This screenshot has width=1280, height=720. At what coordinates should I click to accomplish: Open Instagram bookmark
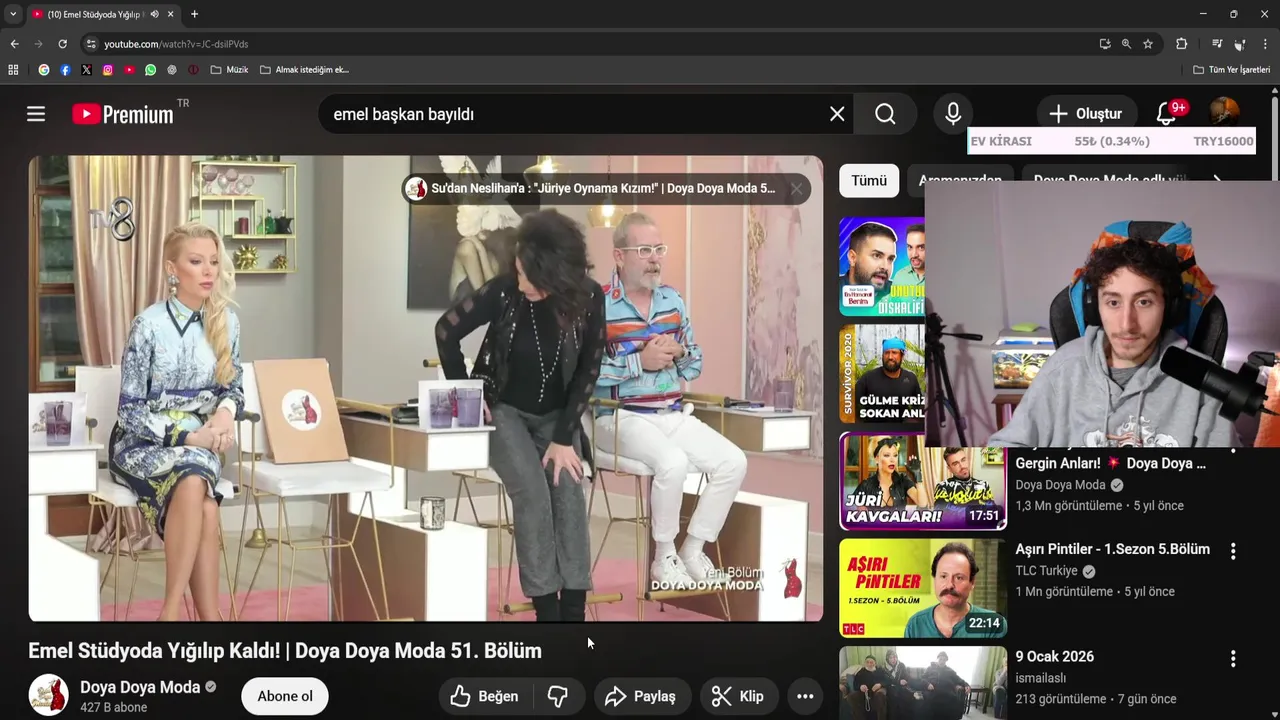pyautogui.click(x=108, y=70)
